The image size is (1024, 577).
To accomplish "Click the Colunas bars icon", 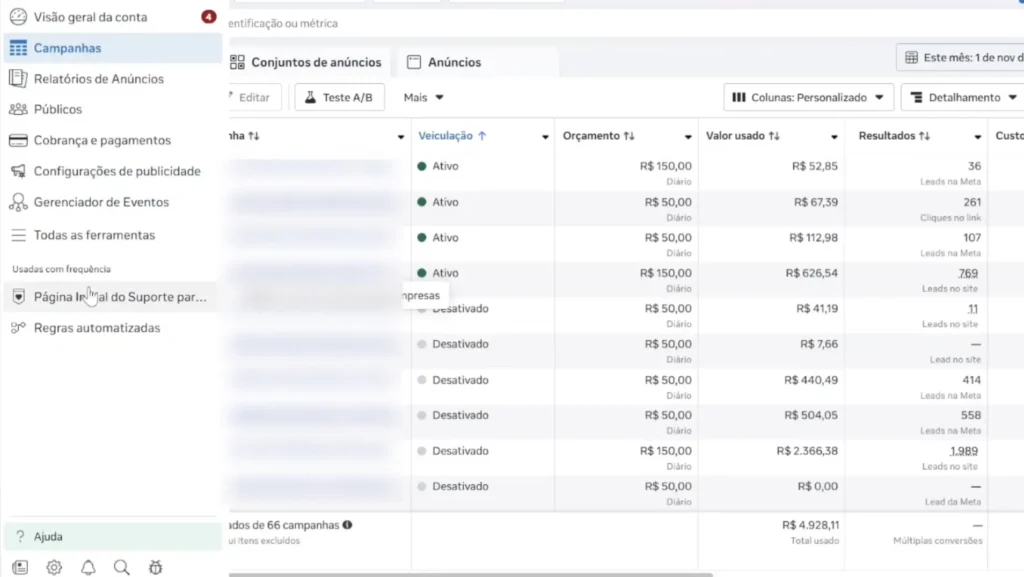I will tap(739, 97).
